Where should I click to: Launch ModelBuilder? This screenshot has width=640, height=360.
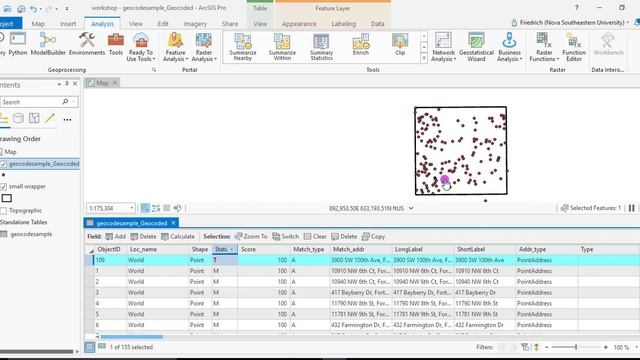click(48, 44)
